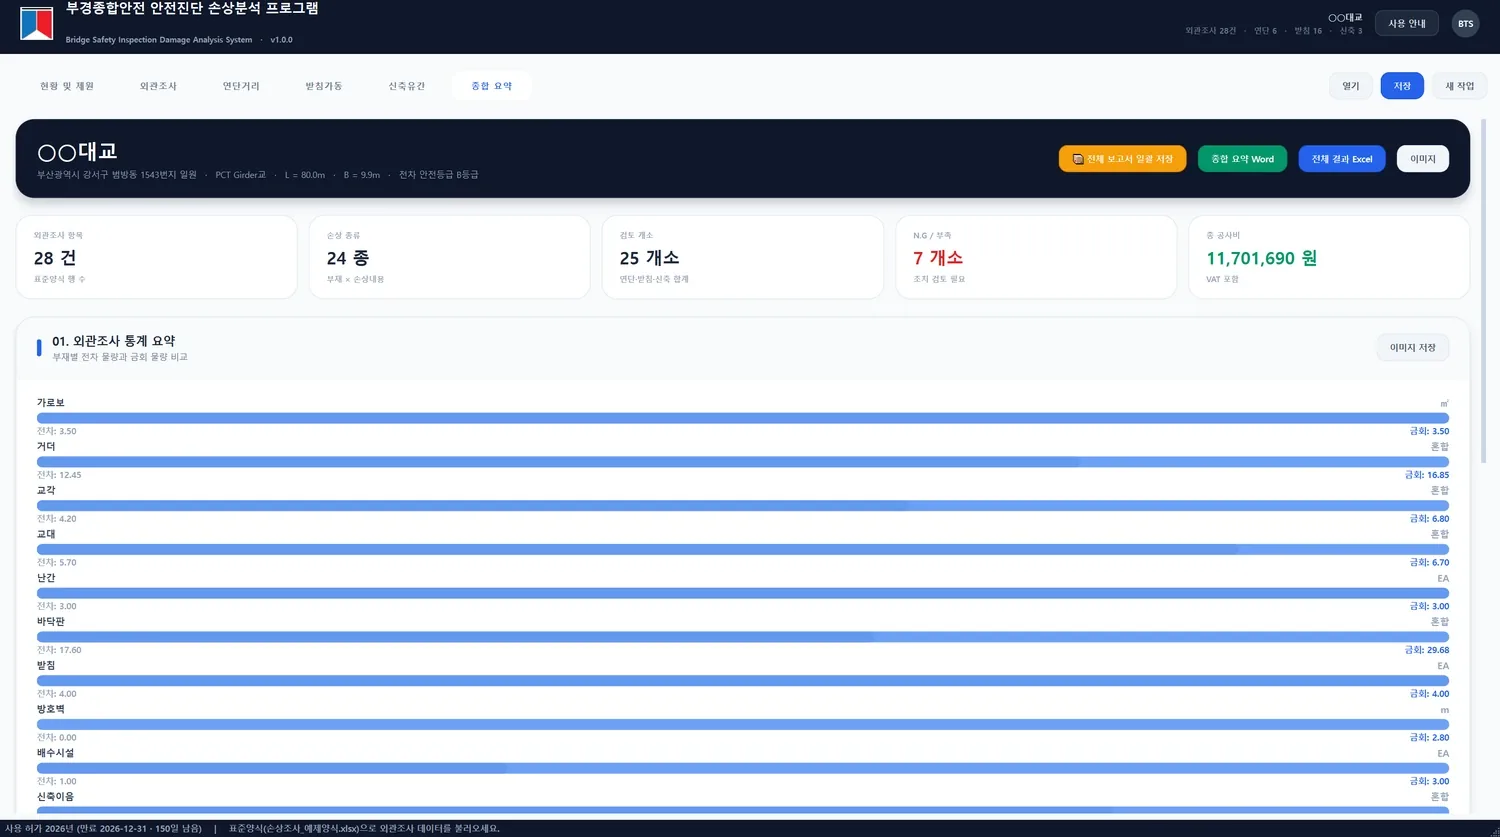Click the 난간 row label

(46, 579)
